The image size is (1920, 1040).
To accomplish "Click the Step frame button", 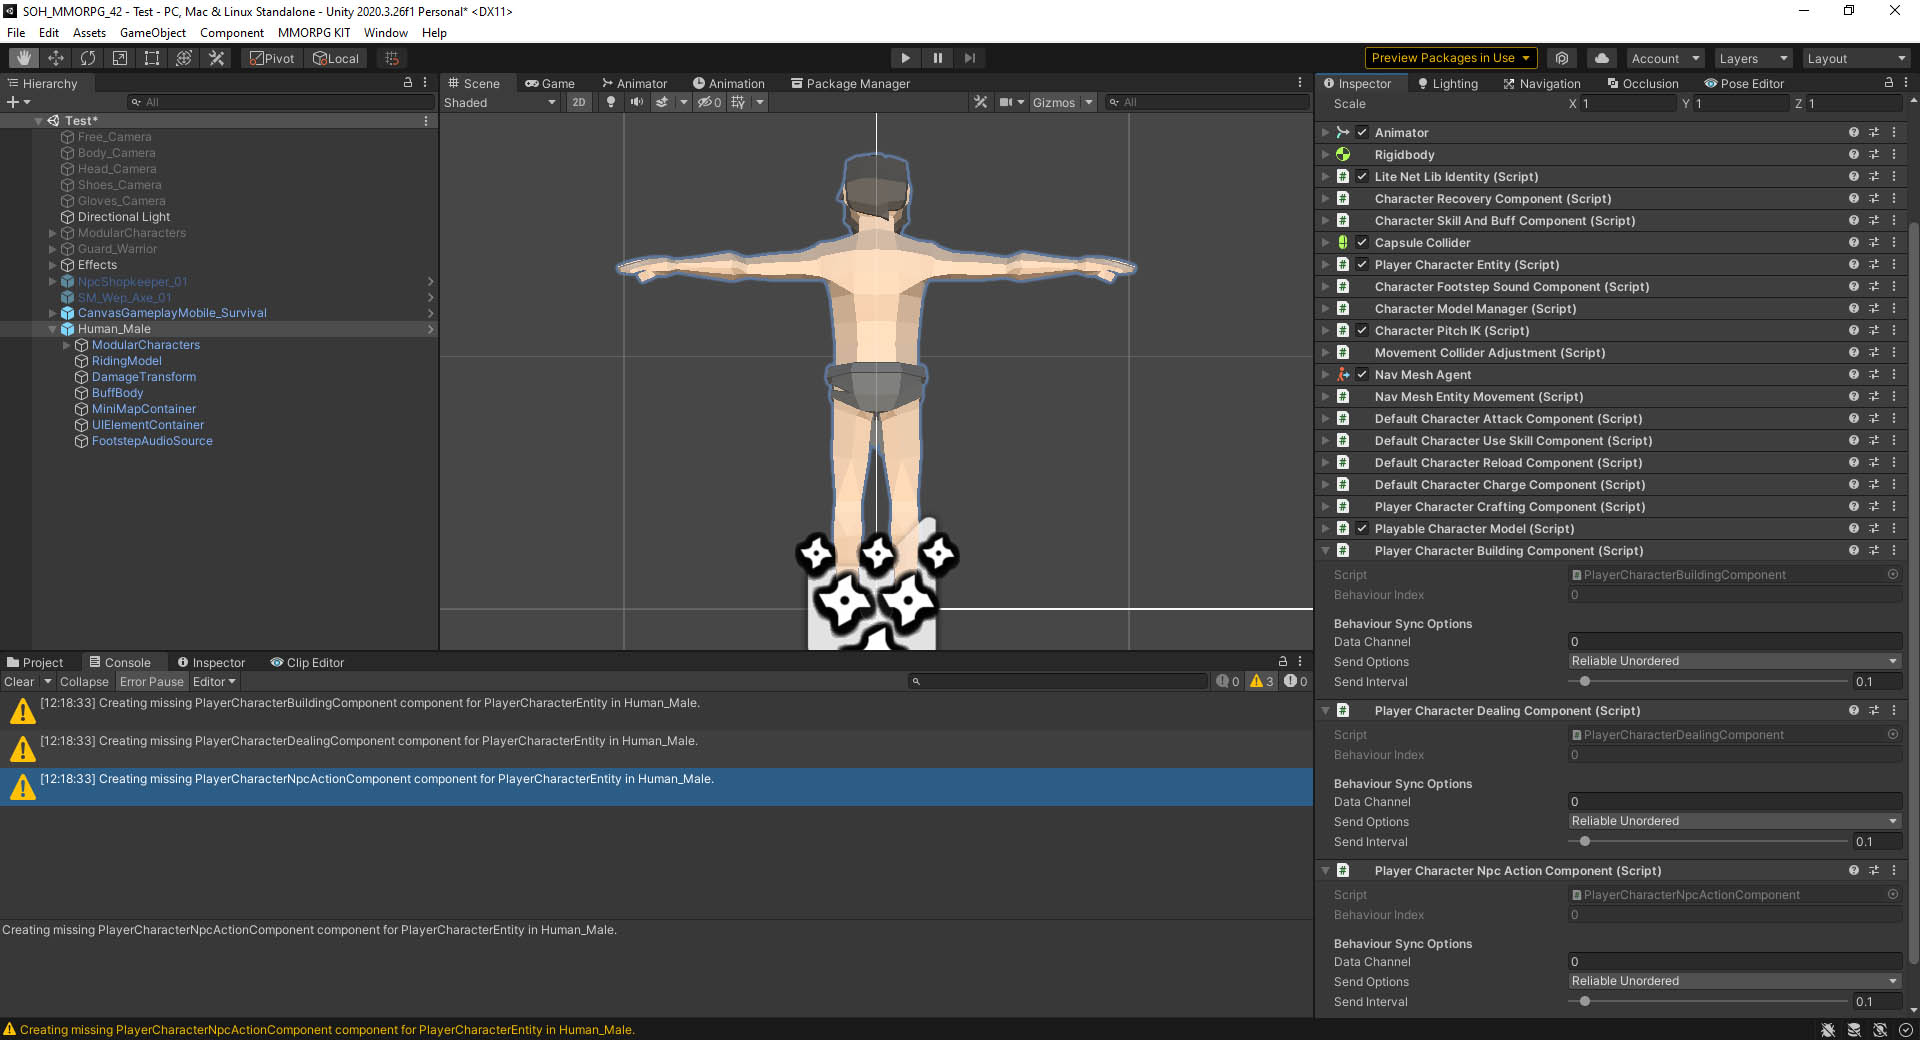I will (x=969, y=57).
